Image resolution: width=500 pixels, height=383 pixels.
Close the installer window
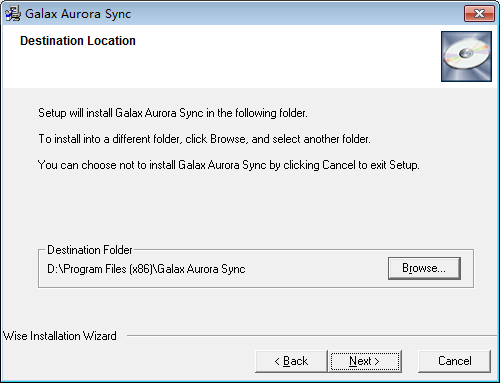tap(479, 14)
